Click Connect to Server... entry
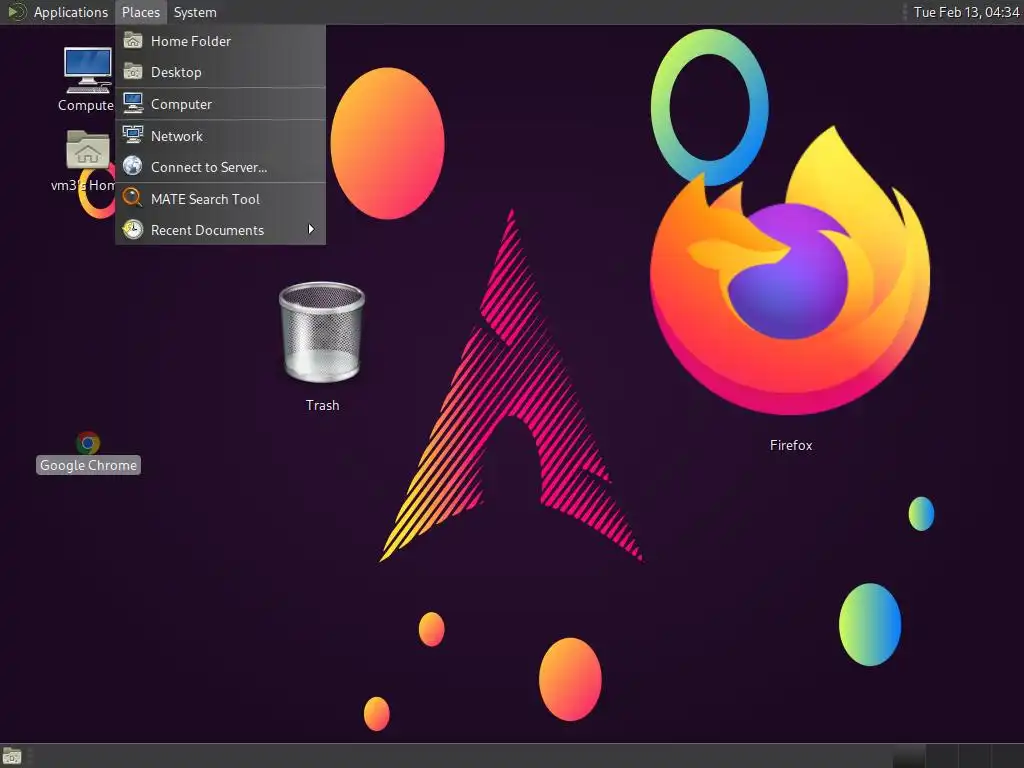This screenshot has width=1024, height=768. pyautogui.click(x=221, y=167)
